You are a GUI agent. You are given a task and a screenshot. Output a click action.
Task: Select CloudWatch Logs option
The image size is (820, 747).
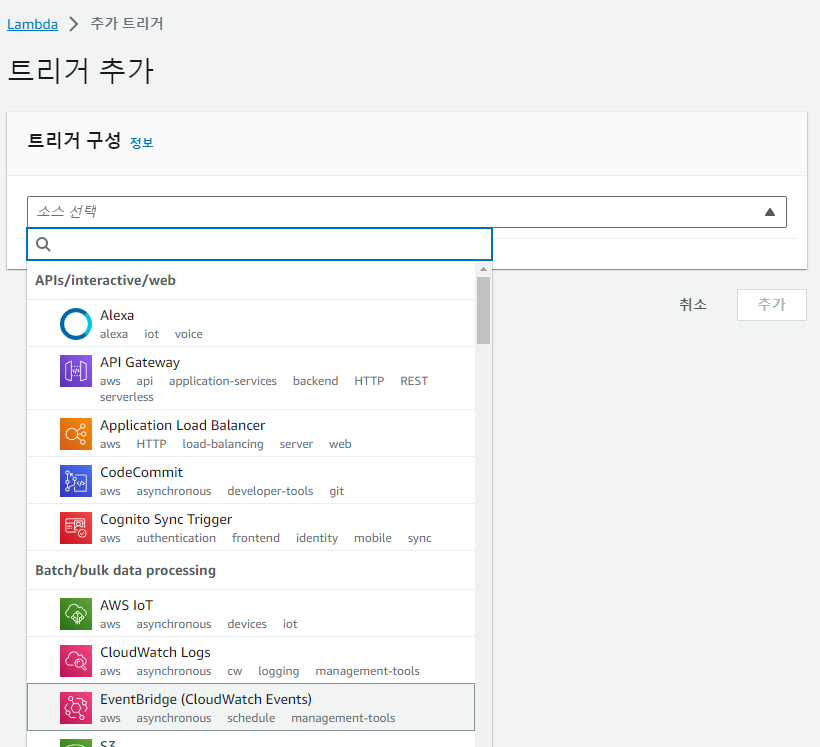click(x=251, y=660)
